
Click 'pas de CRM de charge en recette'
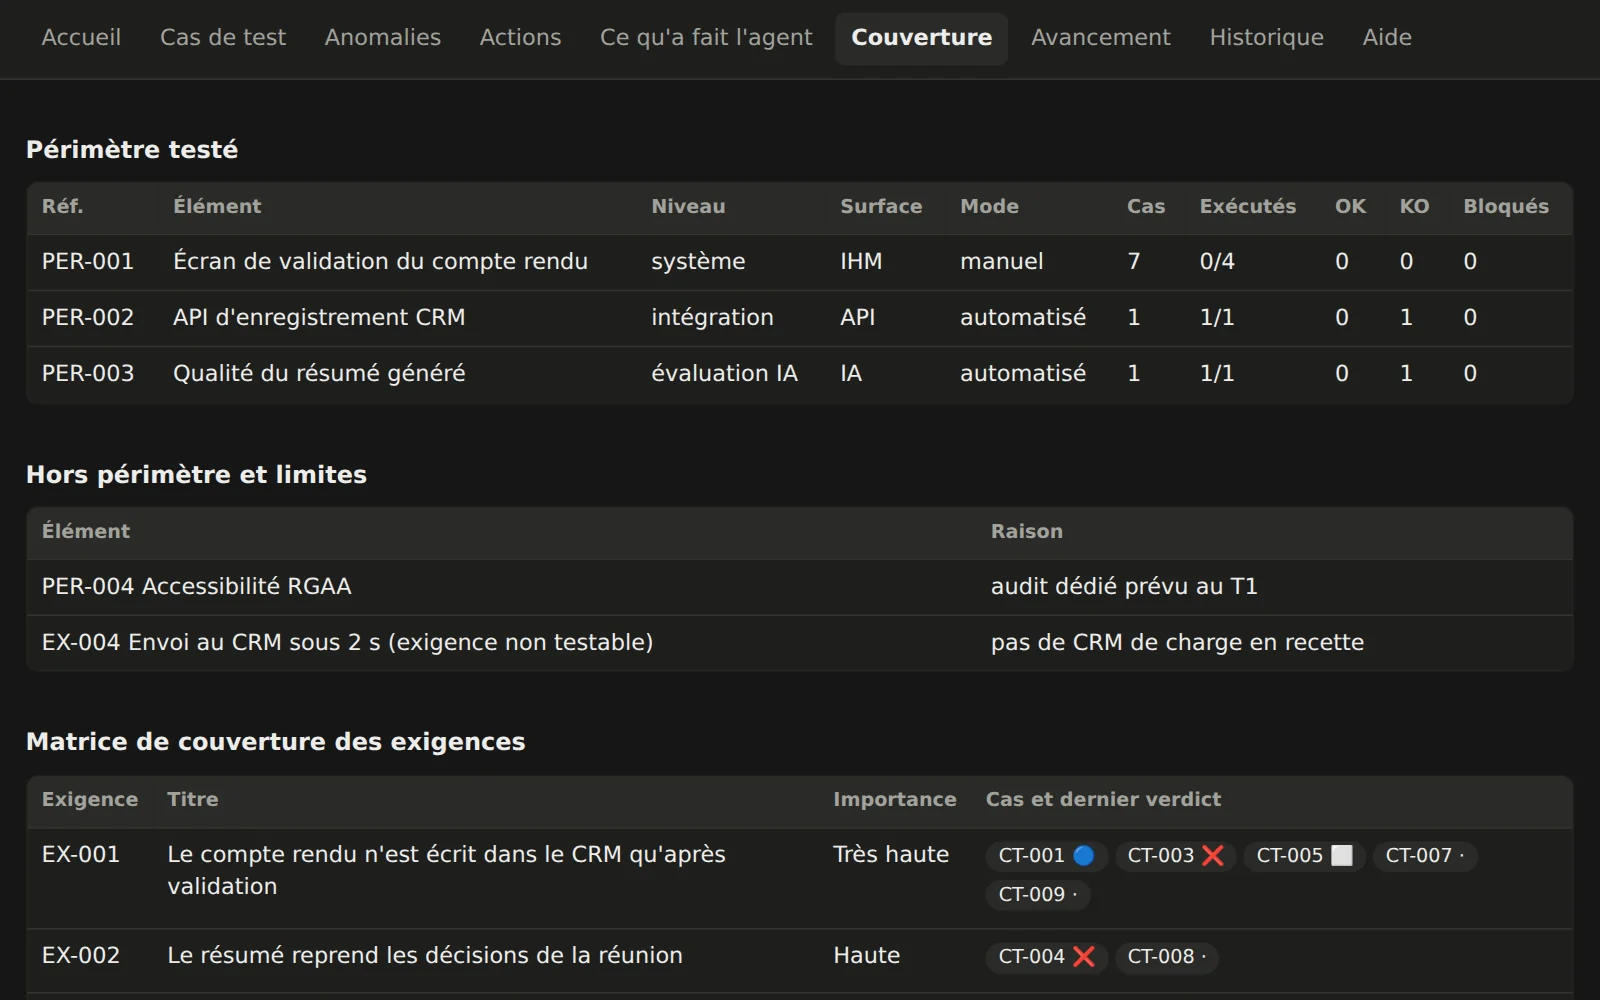[x=1177, y=643]
